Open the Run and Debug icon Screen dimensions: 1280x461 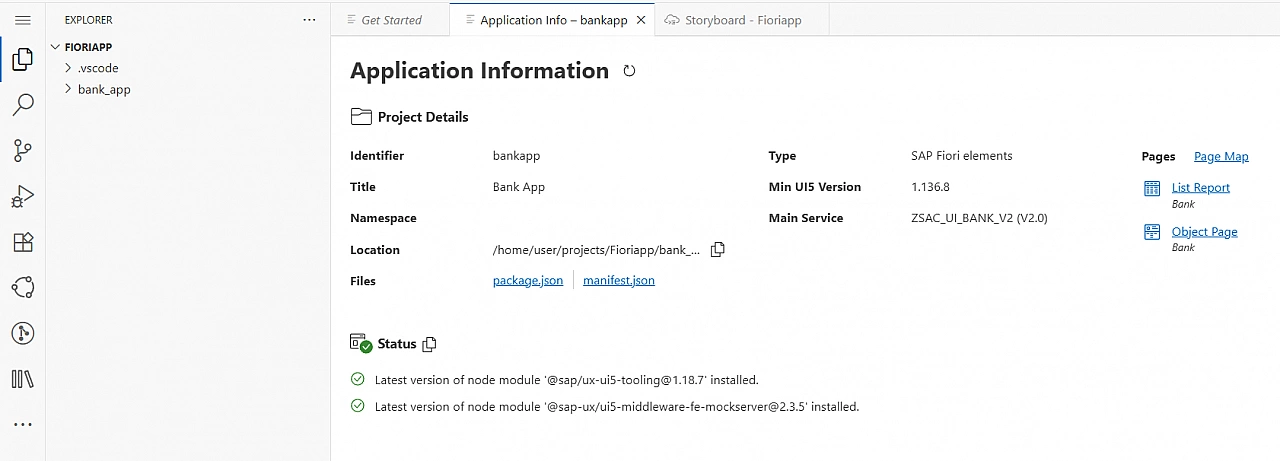(23, 197)
